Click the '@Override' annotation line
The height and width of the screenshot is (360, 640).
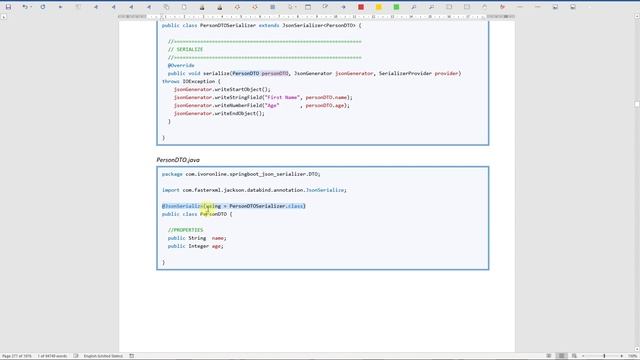pyautogui.click(x=181, y=65)
